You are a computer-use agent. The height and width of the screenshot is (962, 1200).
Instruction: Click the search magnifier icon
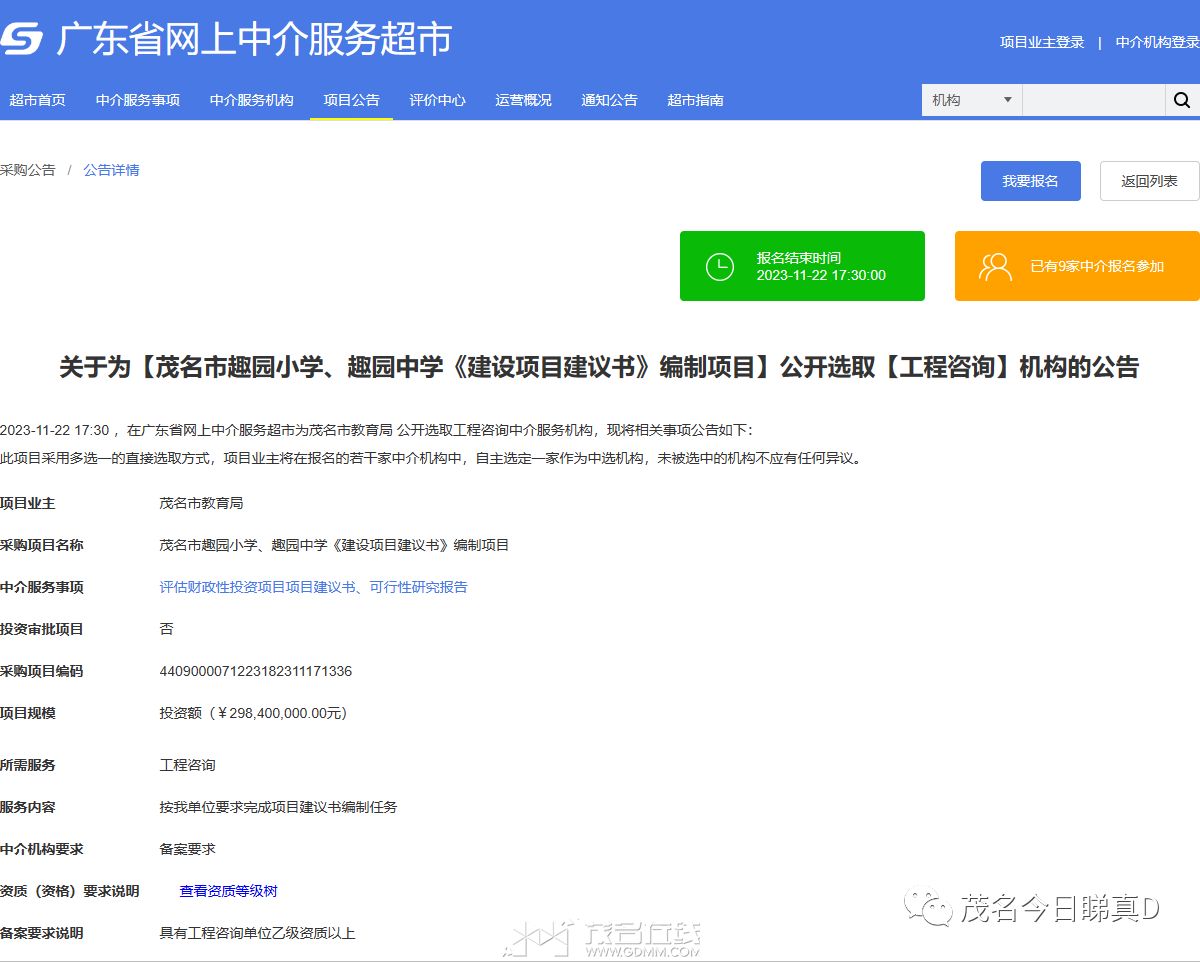pos(1182,100)
